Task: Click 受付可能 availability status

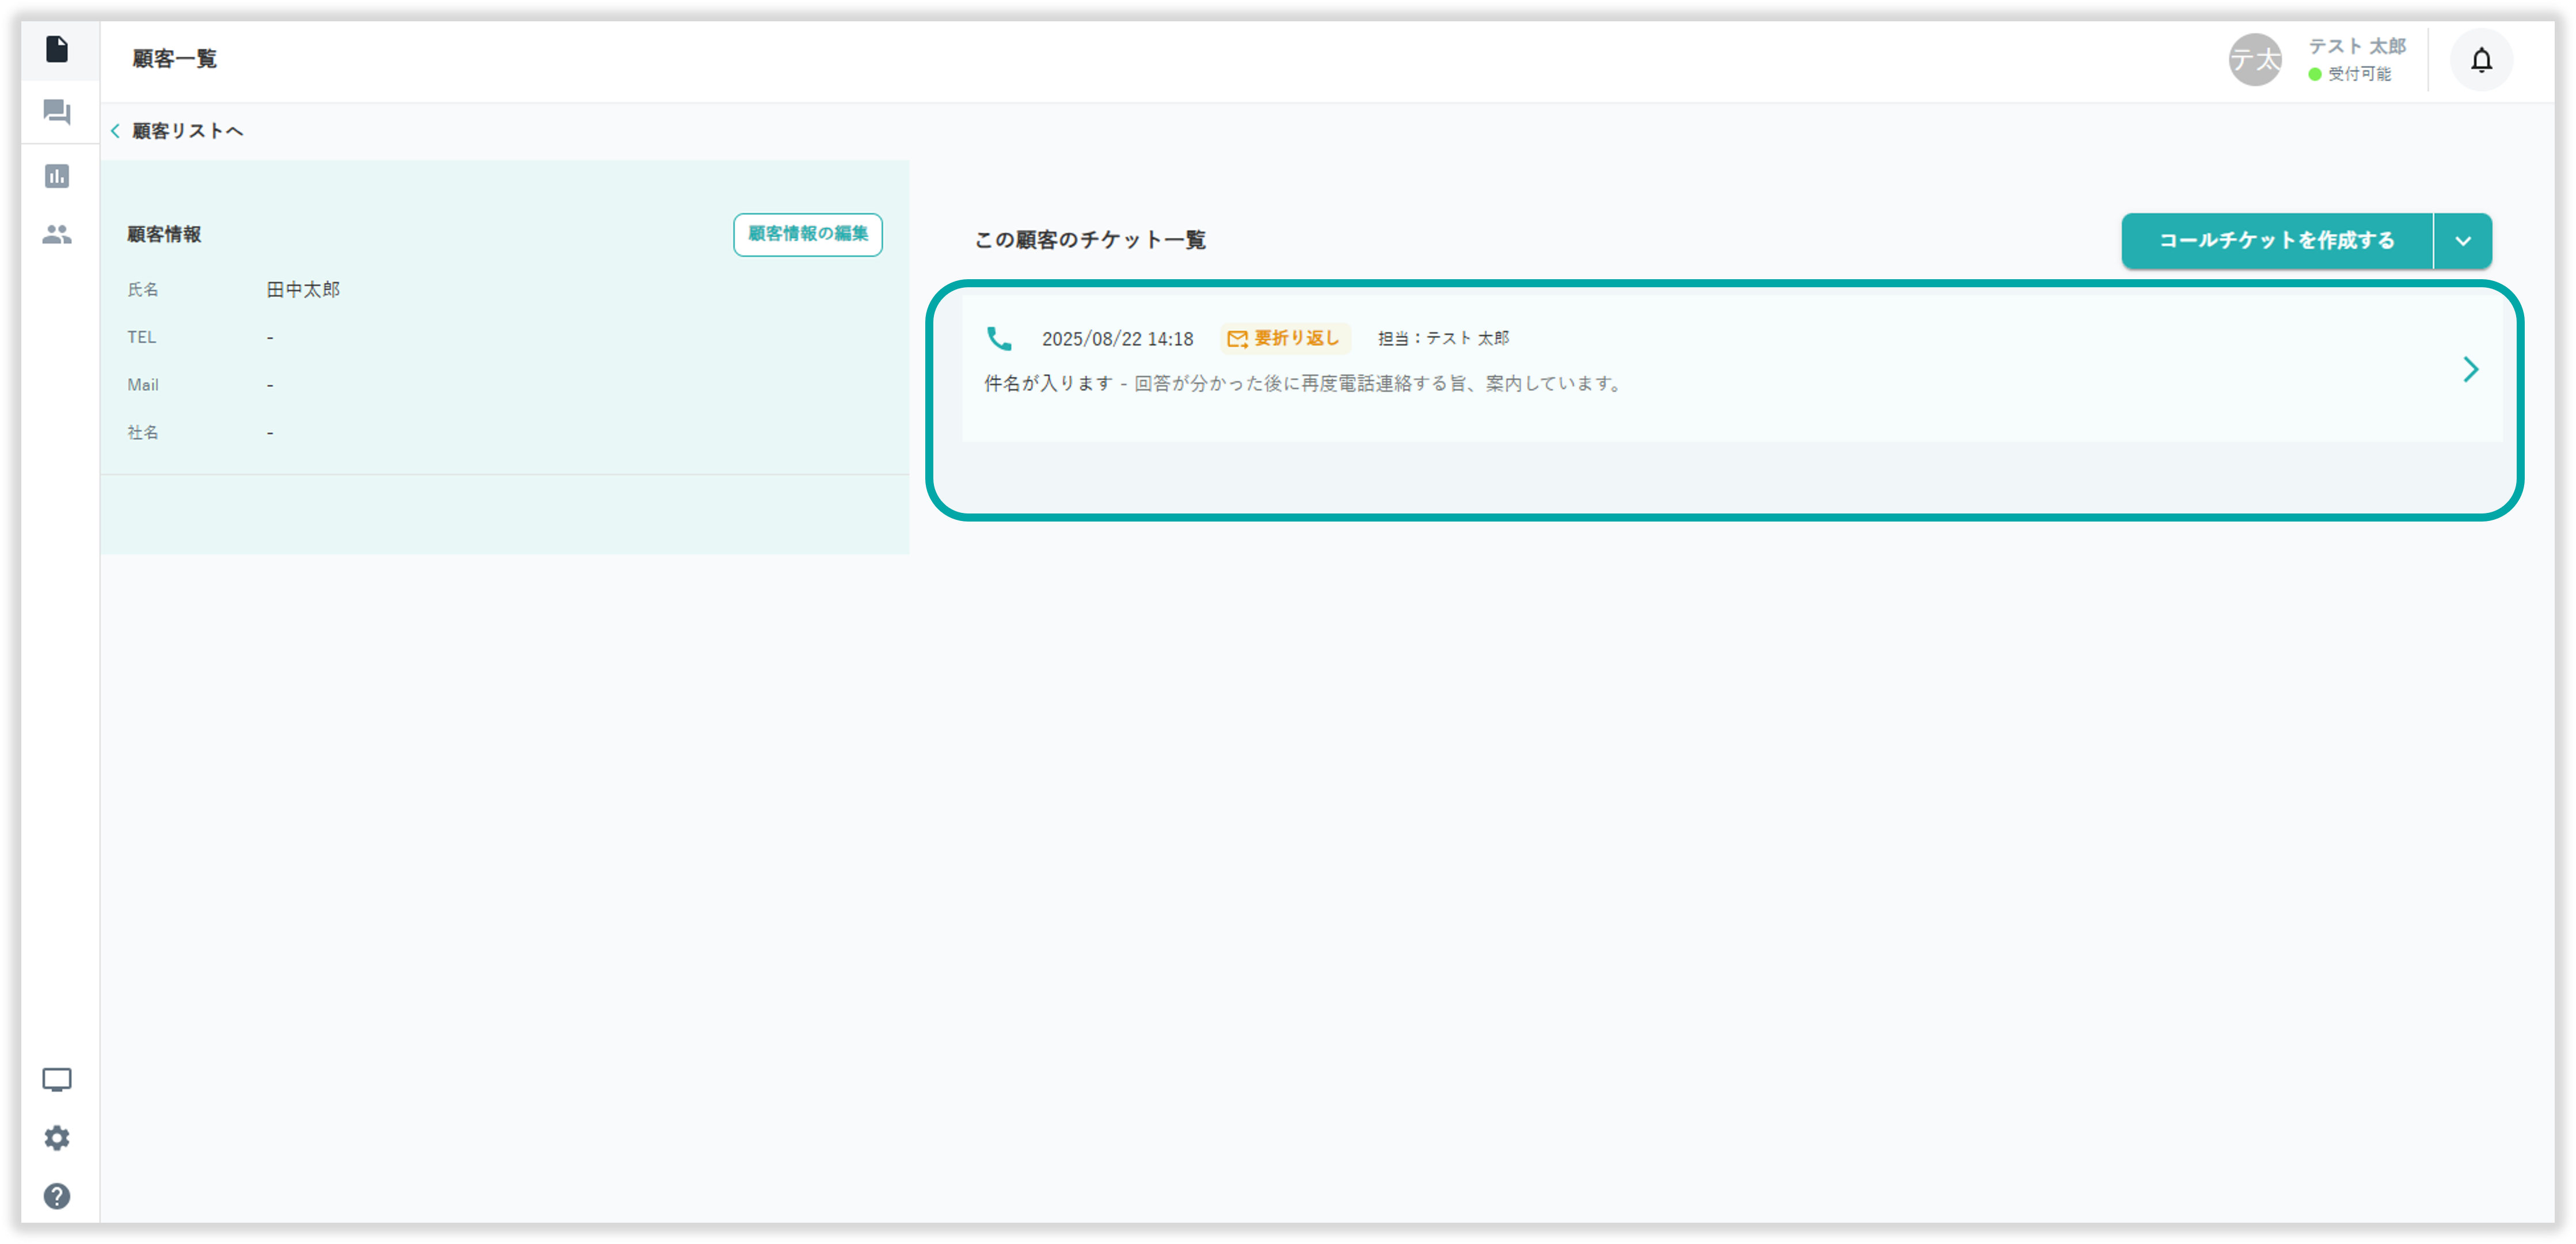Action: [2358, 74]
